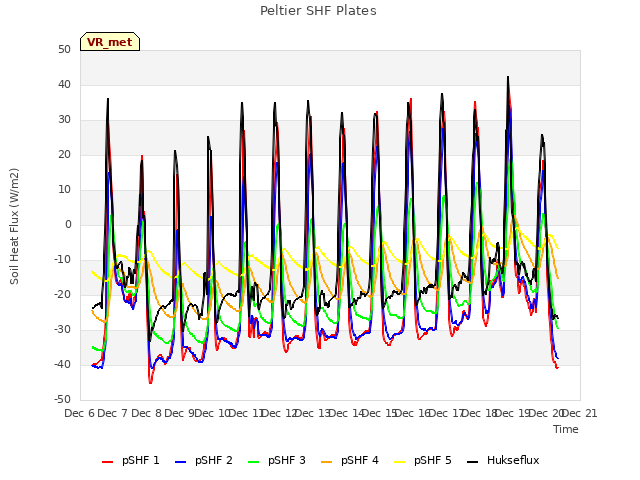Click the 50 y-axis tick label
Viewport: 640px width, 480px height.
tap(64, 50)
